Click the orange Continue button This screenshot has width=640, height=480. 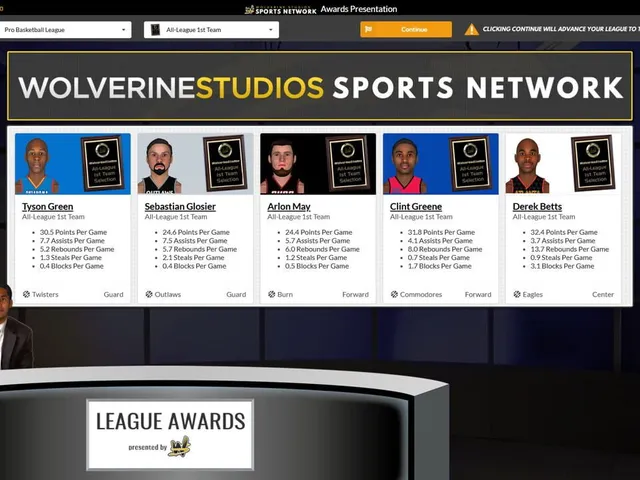406,29
